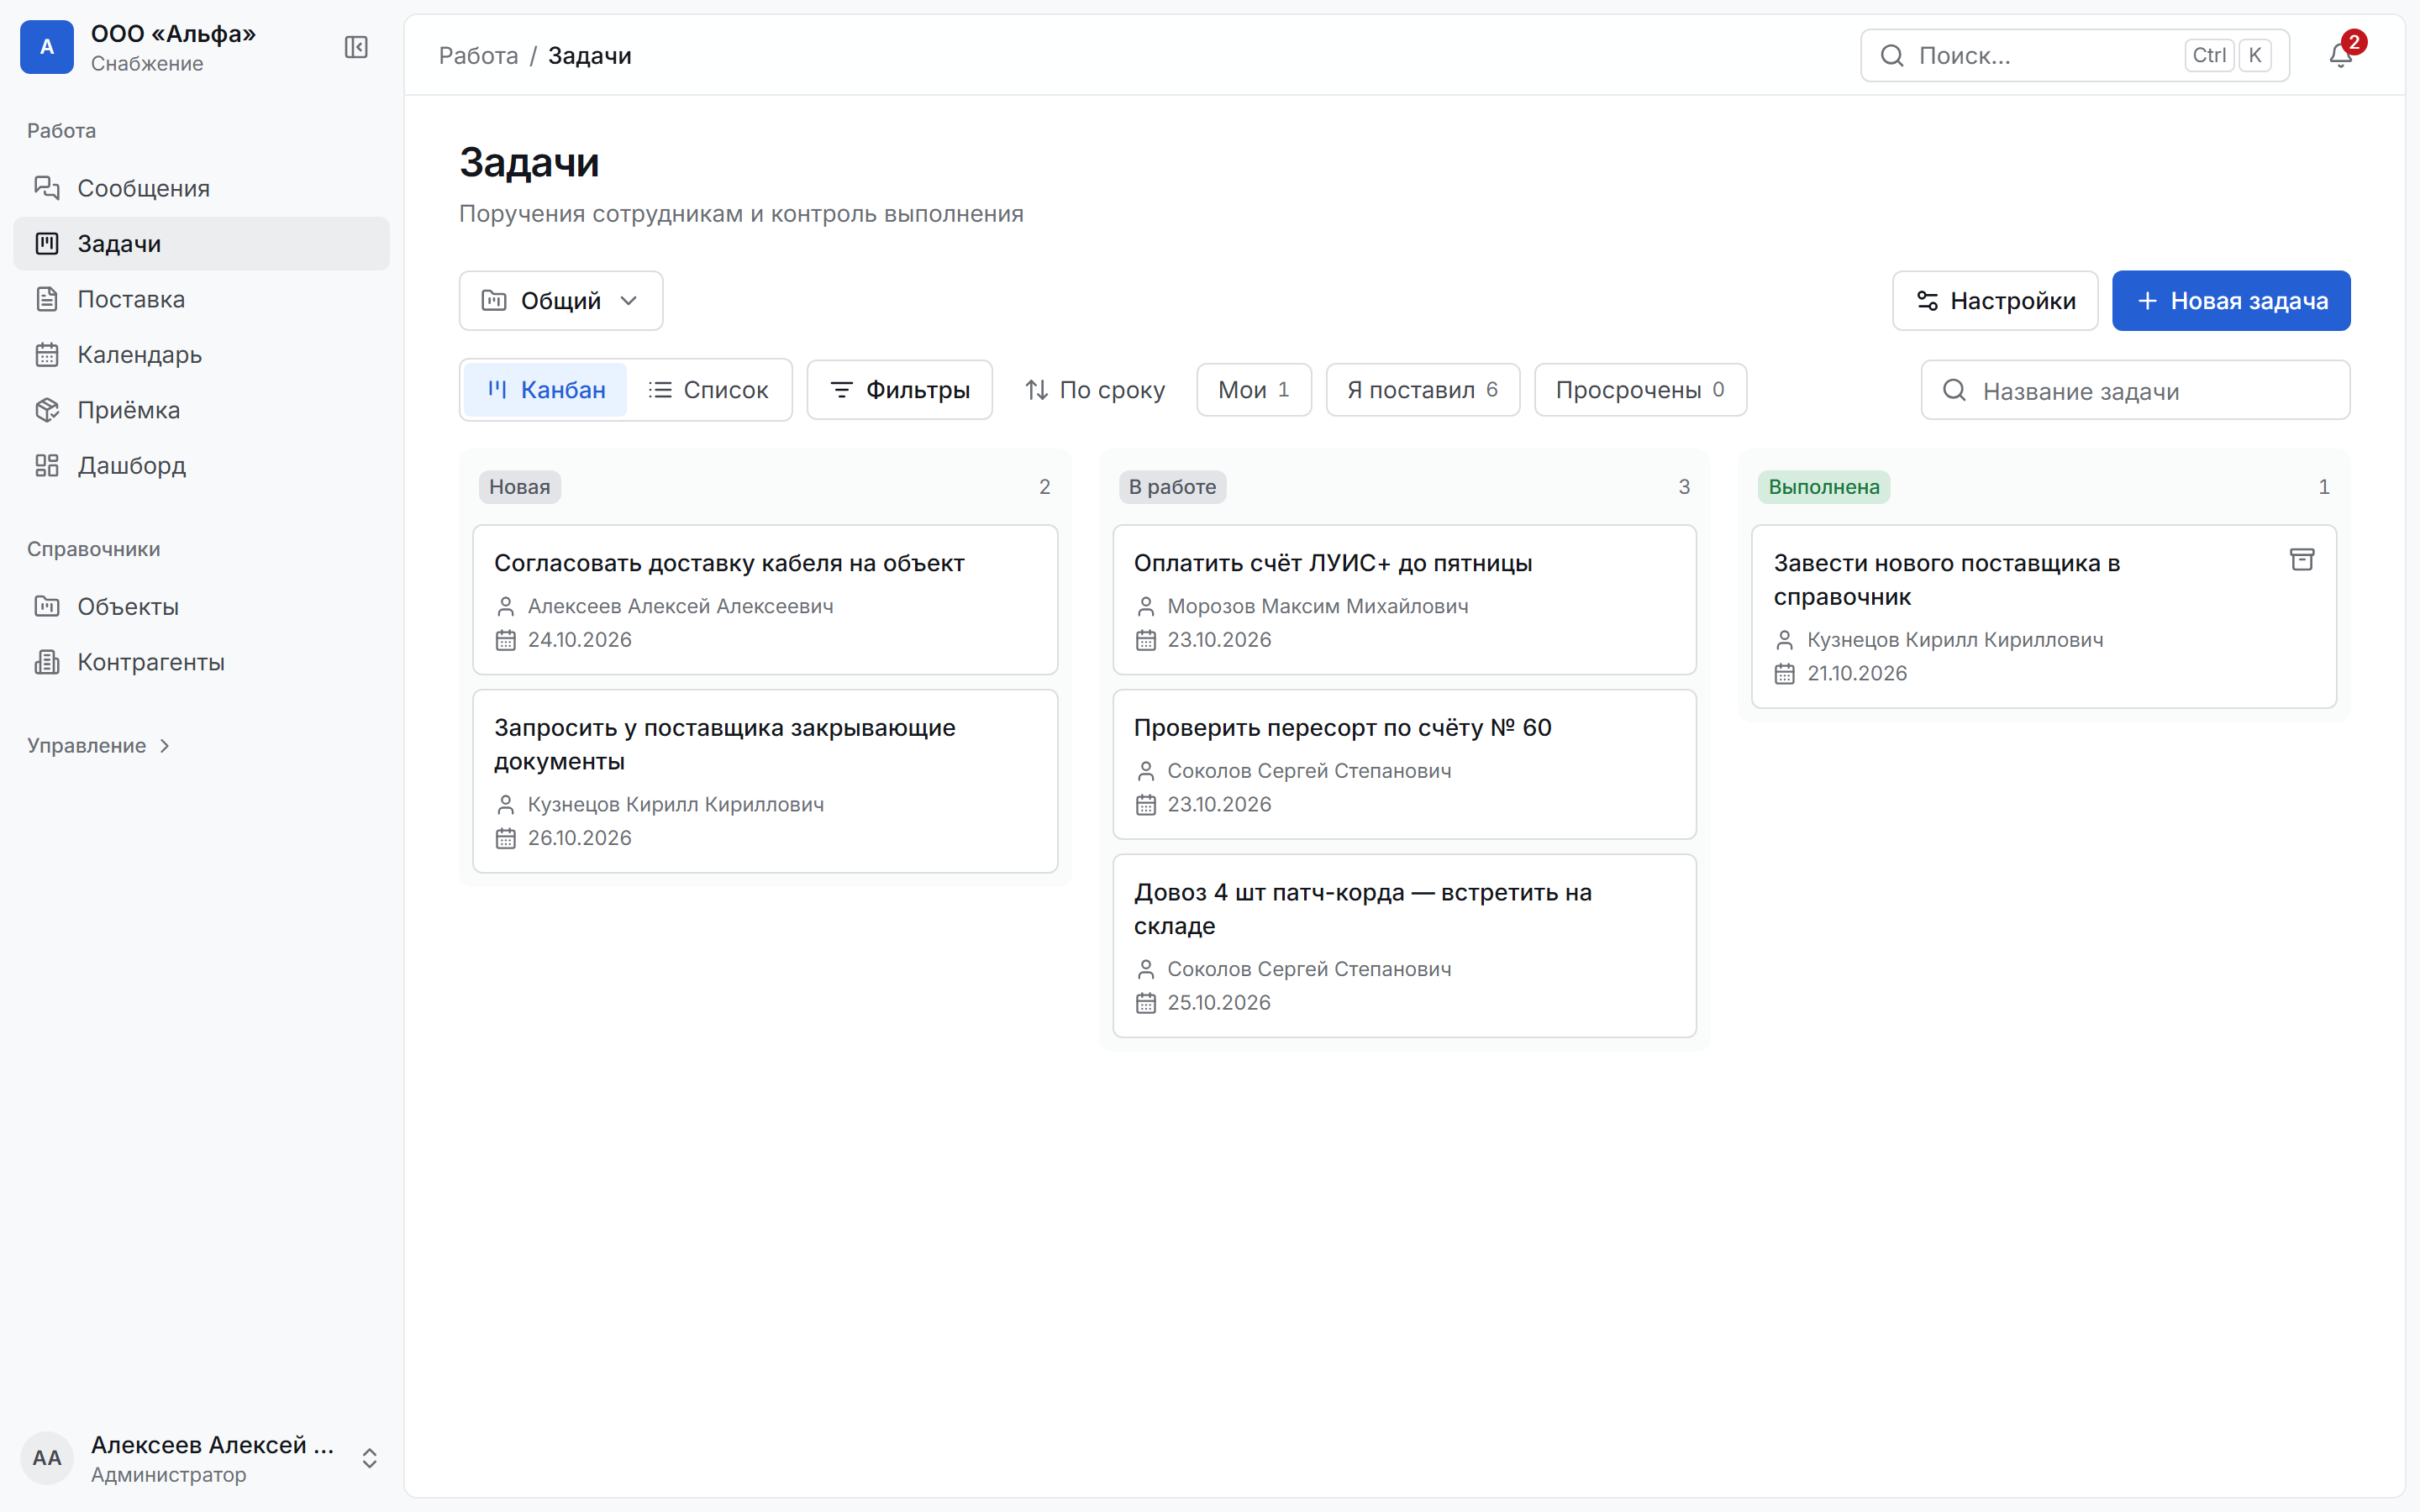Open Календарь icon in sidebar
This screenshot has width=2420, height=1512.
pyautogui.click(x=47, y=354)
